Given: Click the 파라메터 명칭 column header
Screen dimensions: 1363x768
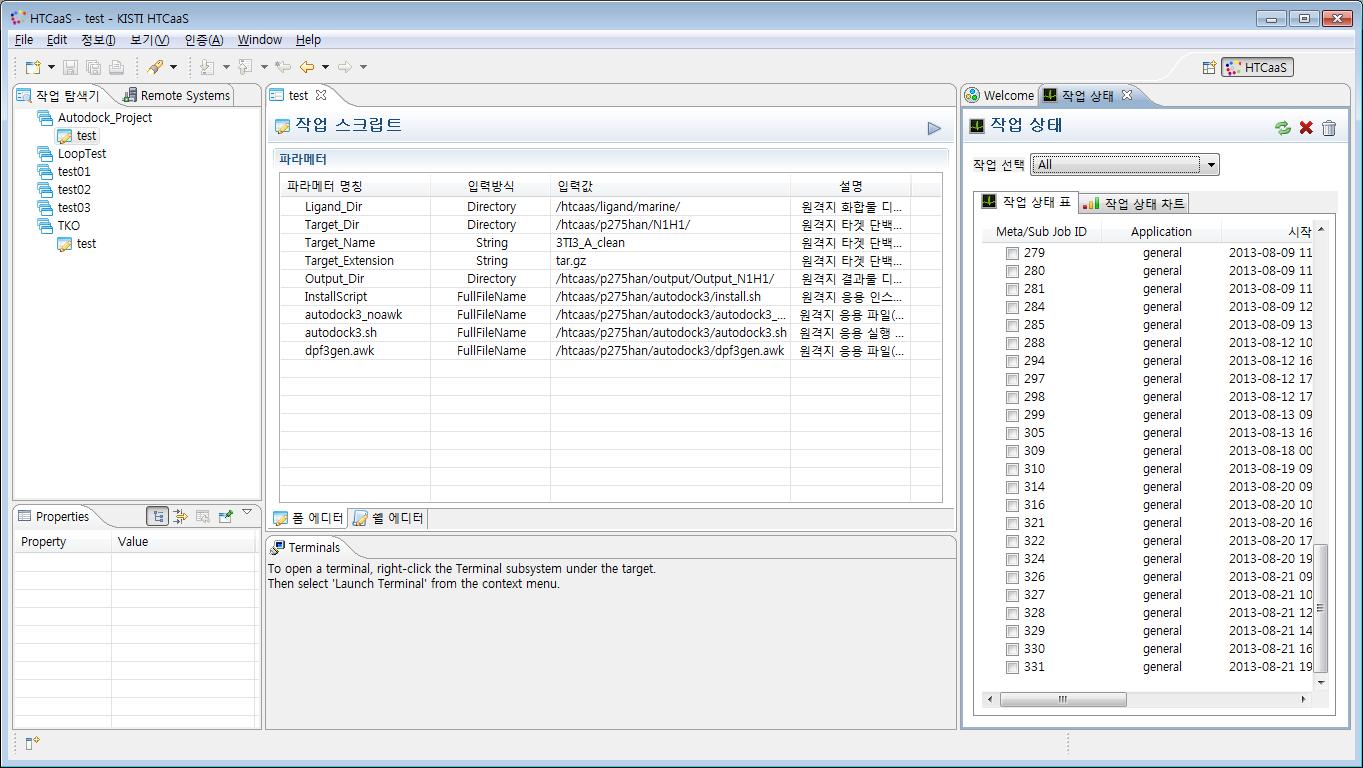Looking at the screenshot, I should 355,186.
